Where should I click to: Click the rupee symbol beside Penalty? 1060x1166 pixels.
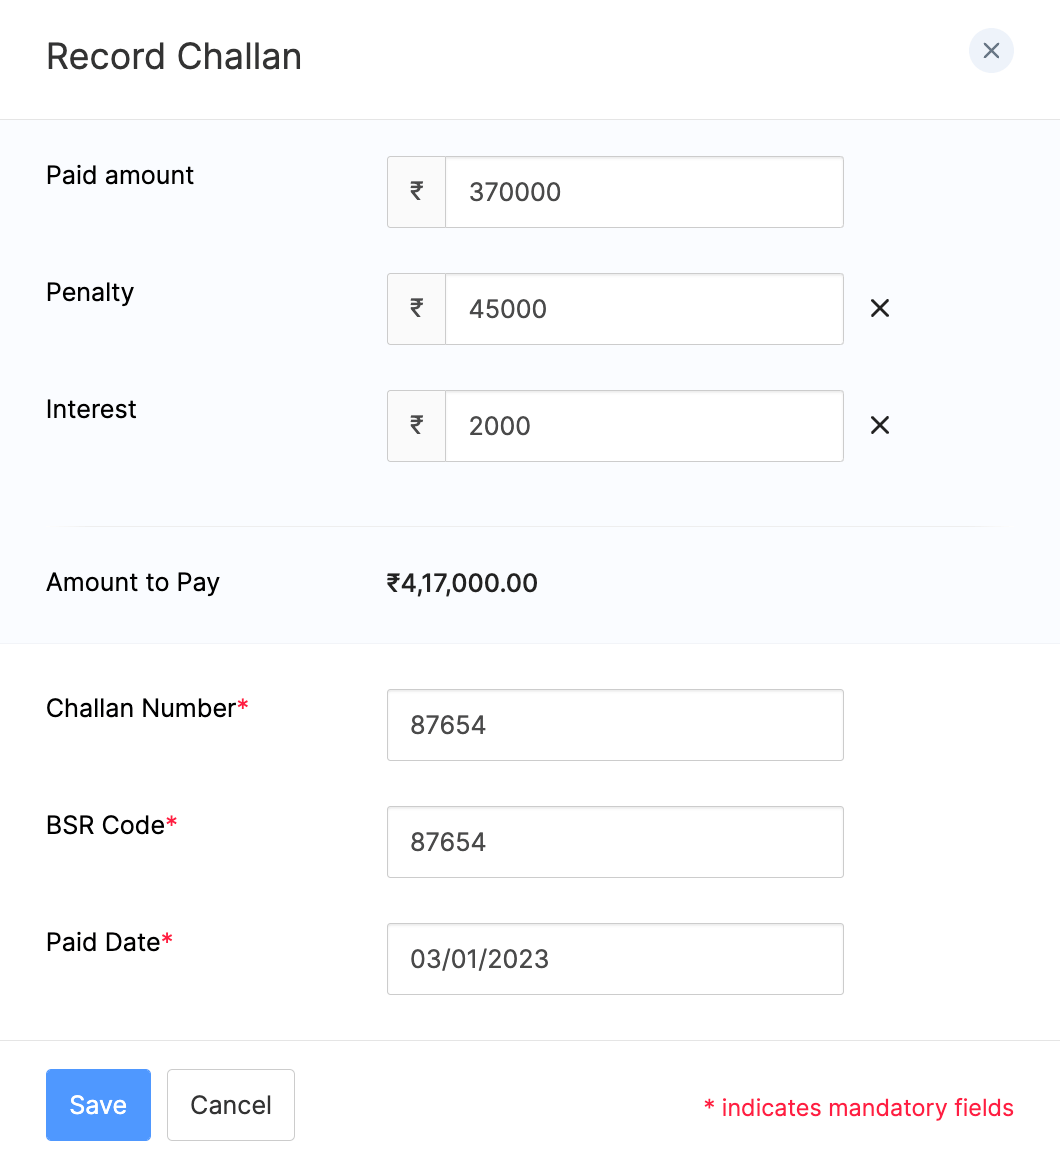417,309
